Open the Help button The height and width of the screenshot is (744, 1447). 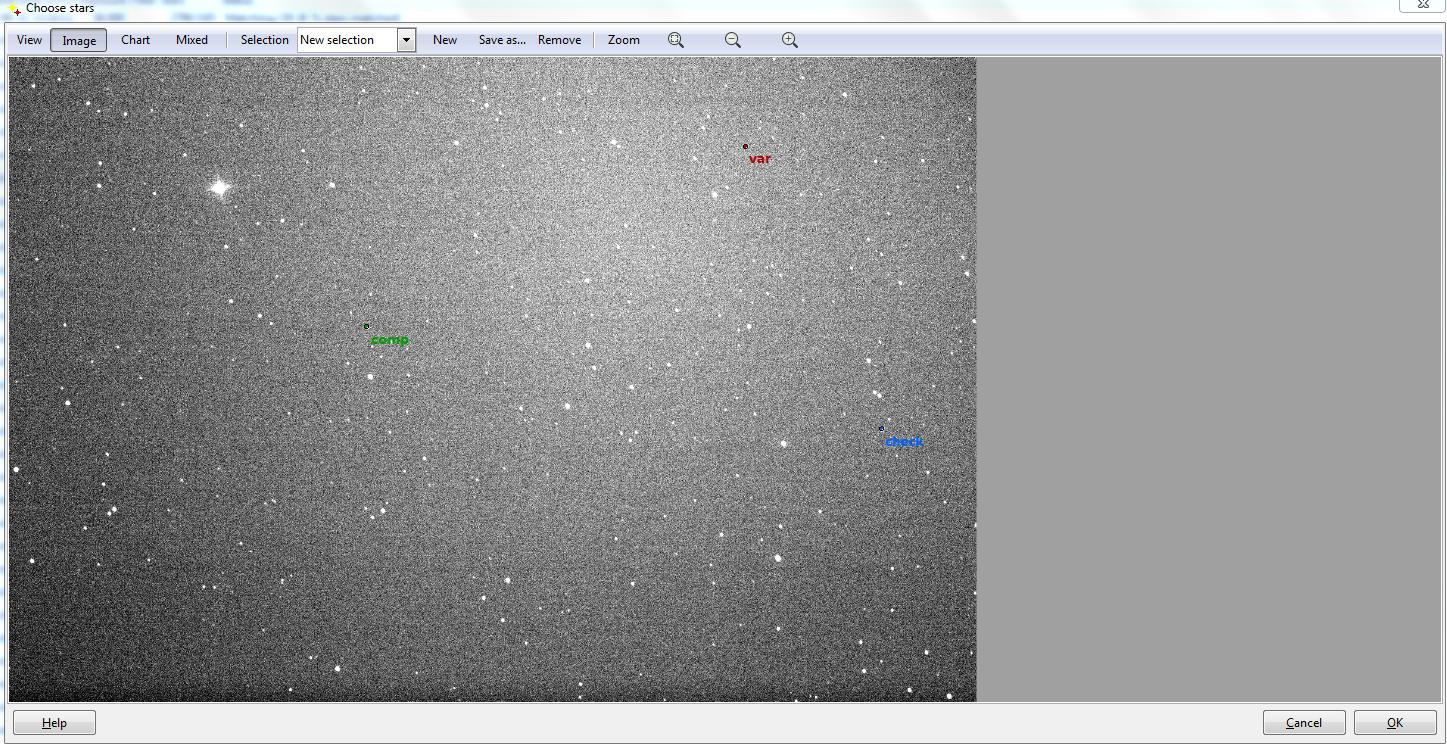pyautogui.click(x=54, y=723)
